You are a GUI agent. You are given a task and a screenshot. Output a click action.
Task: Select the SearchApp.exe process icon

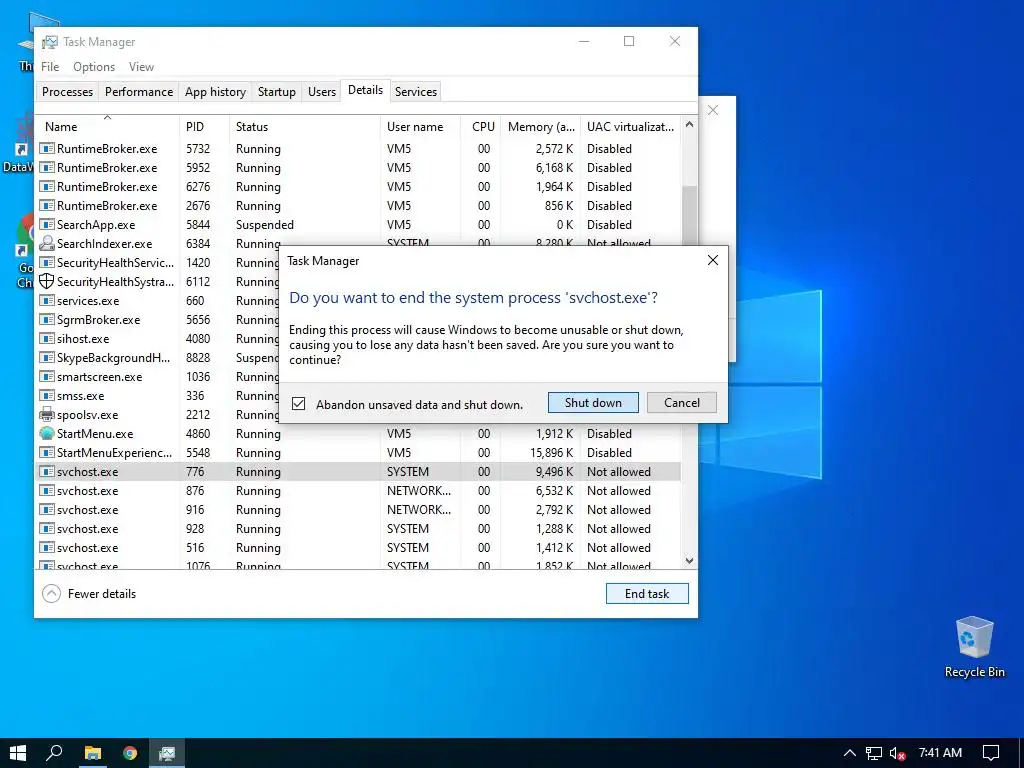coord(46,225)
